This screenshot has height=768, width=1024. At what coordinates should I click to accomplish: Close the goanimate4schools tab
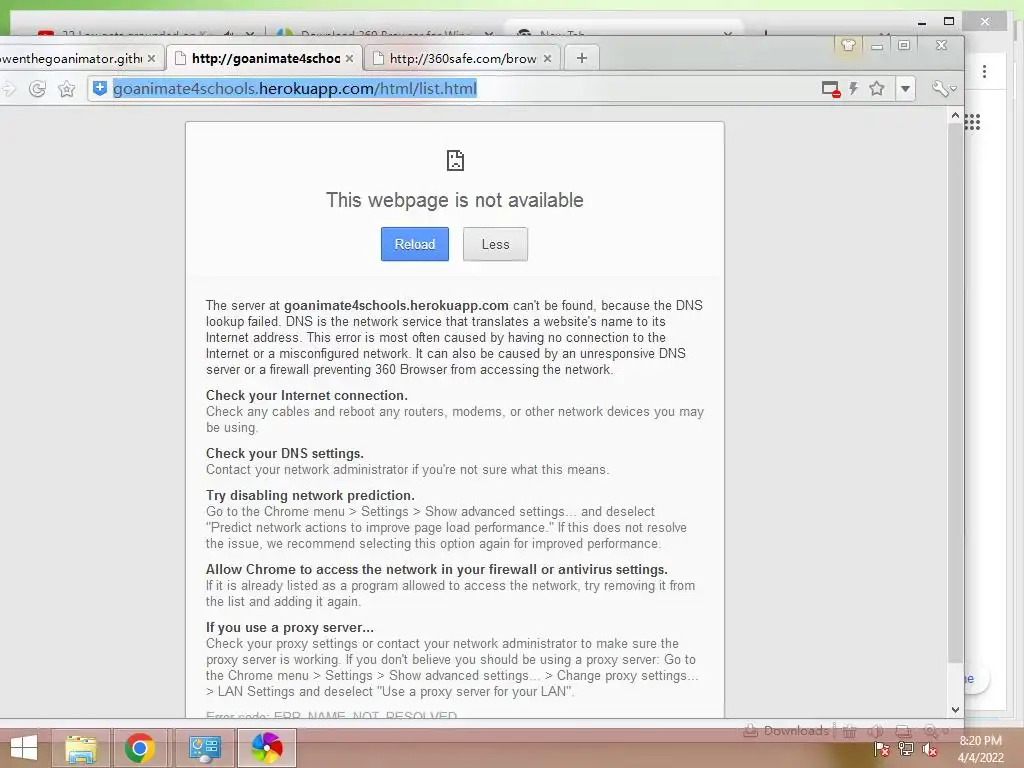click(349, 58)
